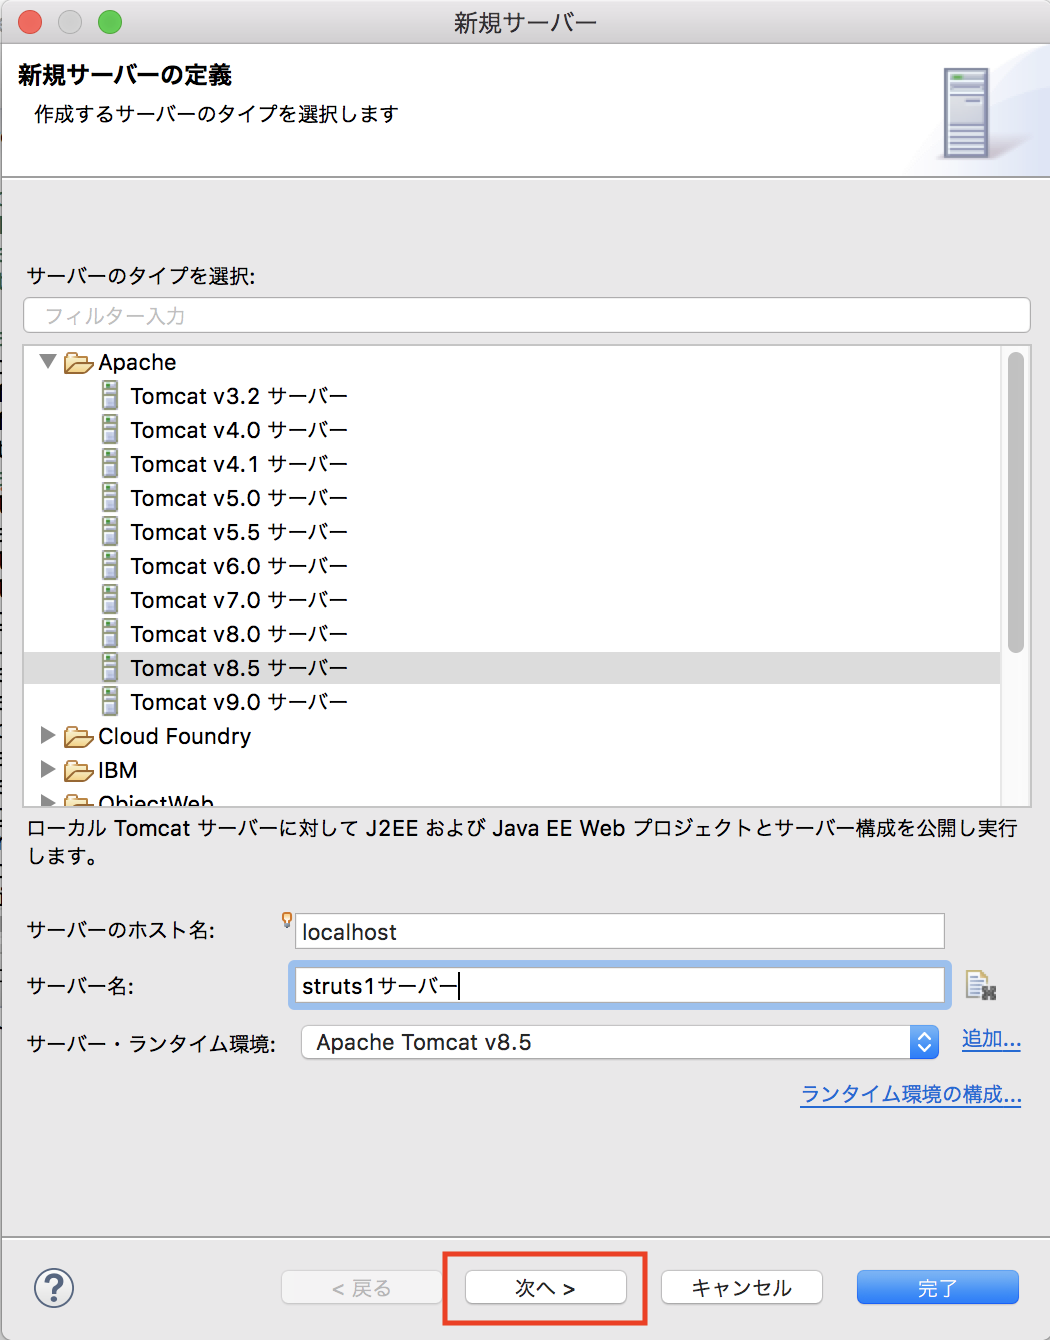Click the 完了 button
The width and height of the screenshot is (1050, 1340).
(x=938, y=1287)
